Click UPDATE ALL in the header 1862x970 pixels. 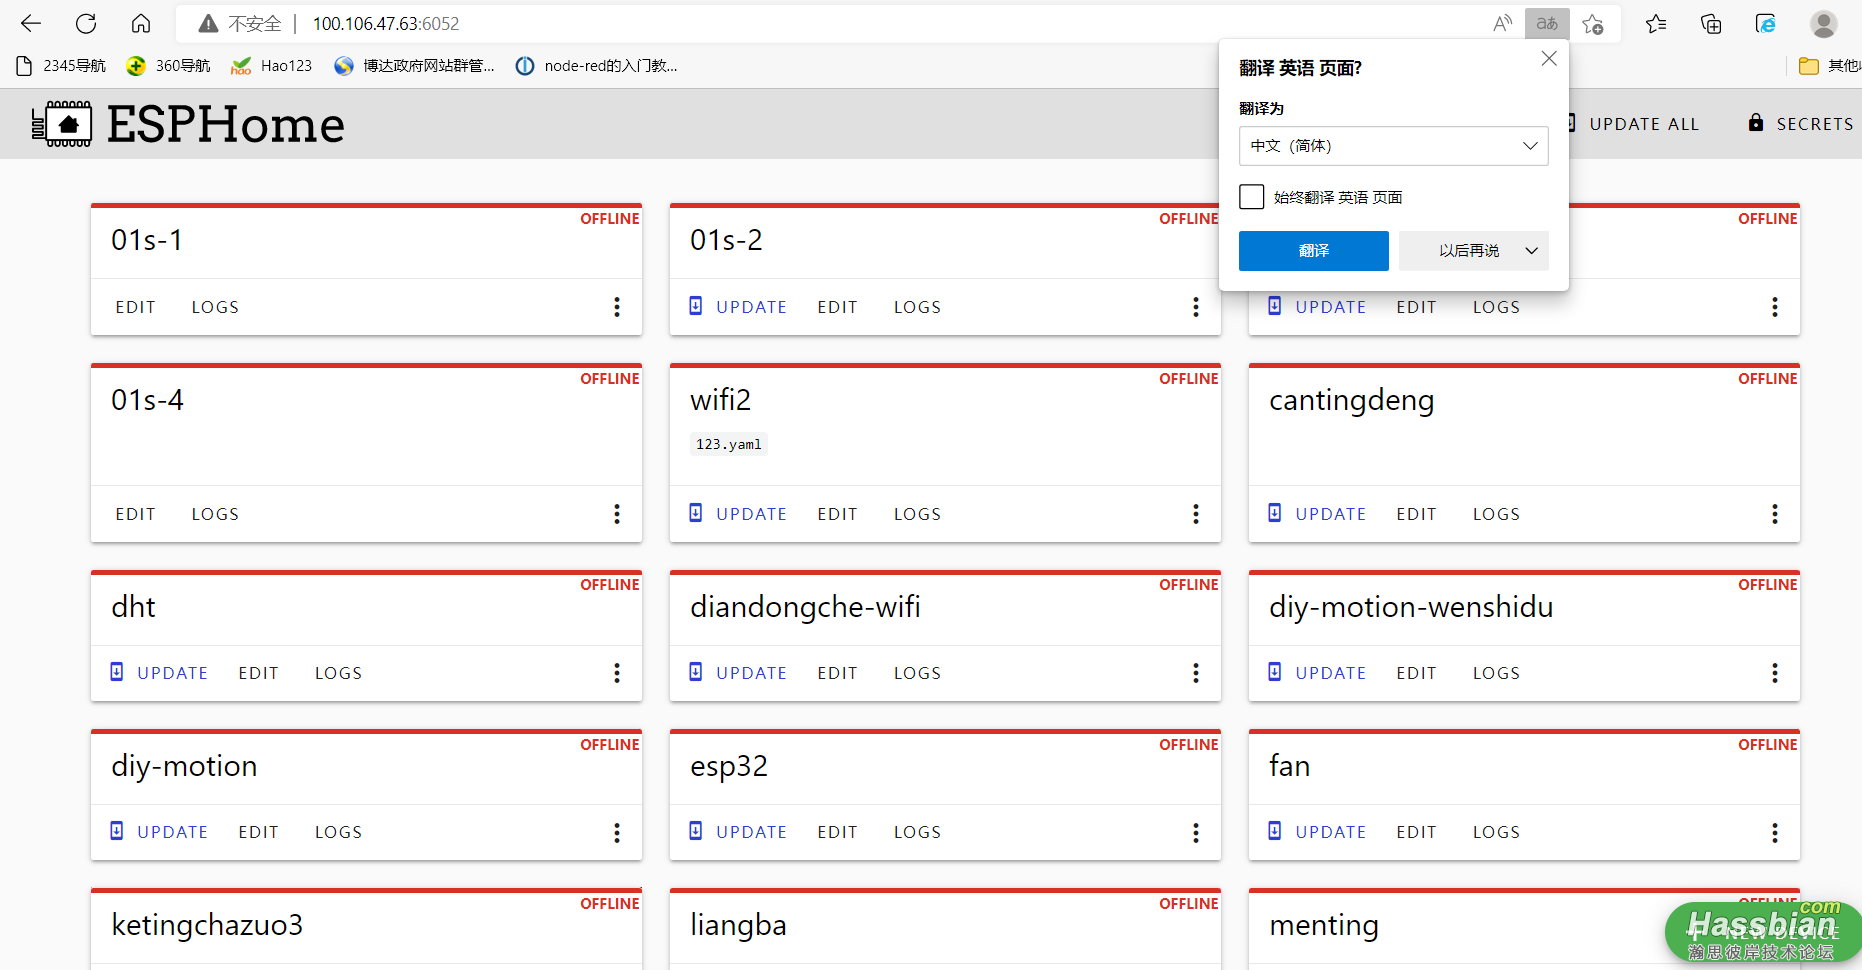tap(1644, 124)
